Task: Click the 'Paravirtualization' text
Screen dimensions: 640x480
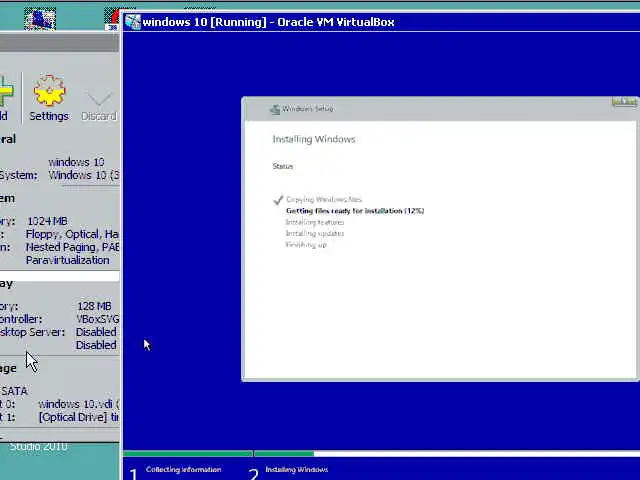Action: (x=67, y=260)
